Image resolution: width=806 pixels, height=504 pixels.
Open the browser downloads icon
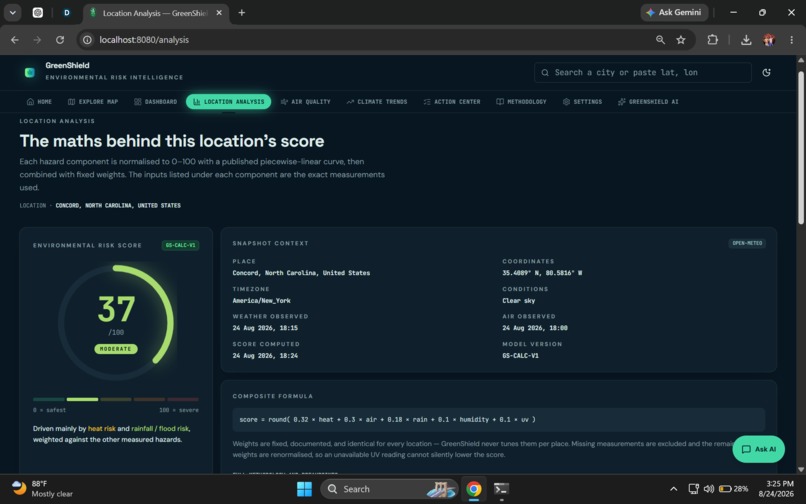[x=746, y=40]
